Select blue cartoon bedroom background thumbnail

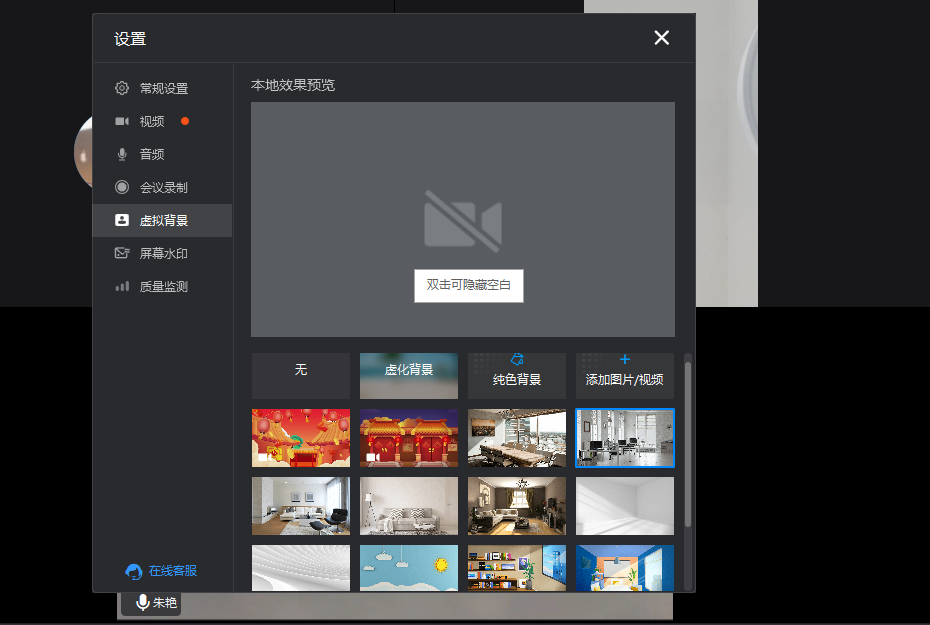pos(625,568)
